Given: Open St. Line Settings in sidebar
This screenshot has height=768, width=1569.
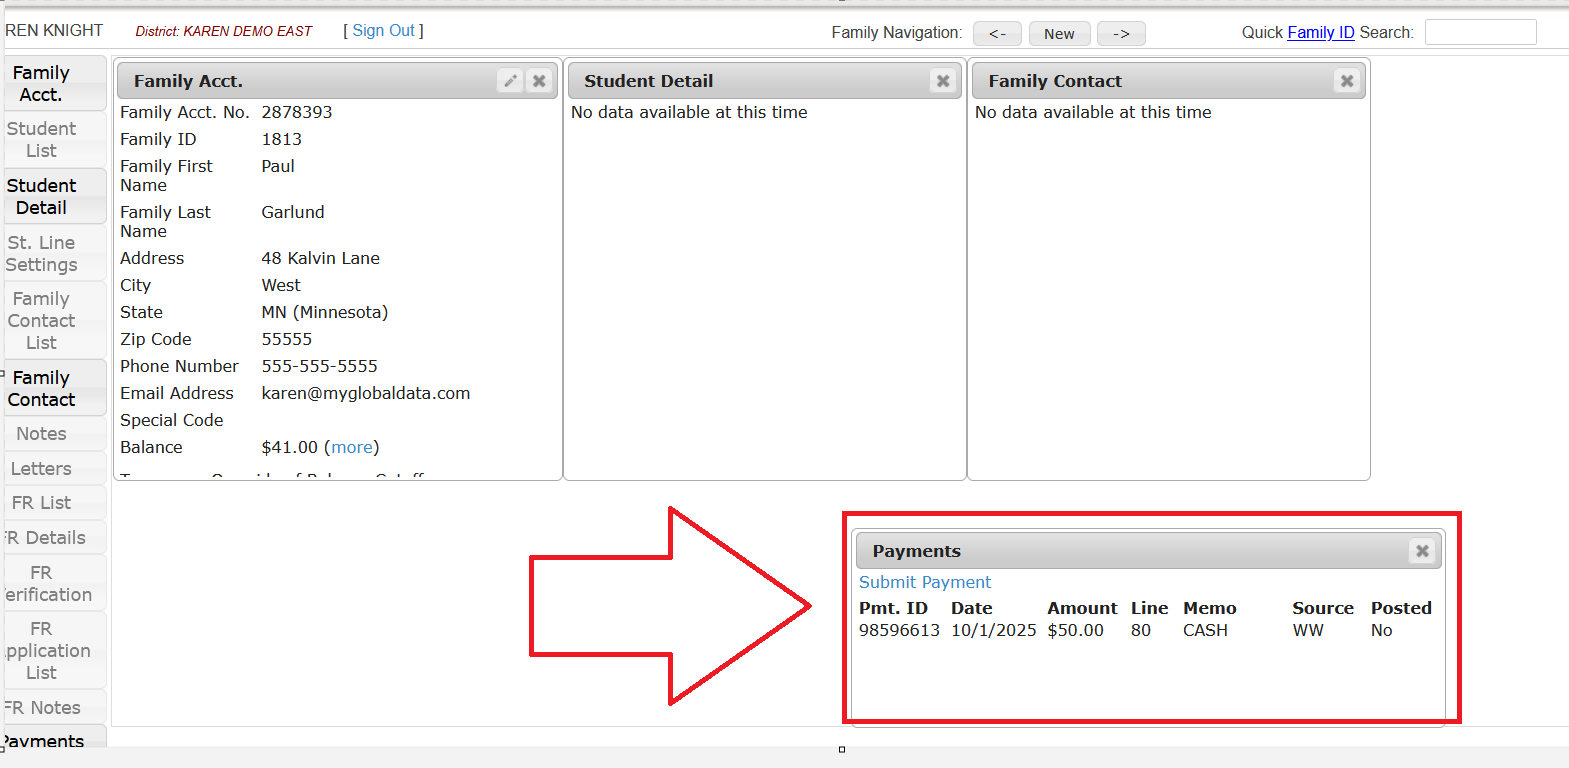Looking at the screenshot, I should click(x=42, y=254).
